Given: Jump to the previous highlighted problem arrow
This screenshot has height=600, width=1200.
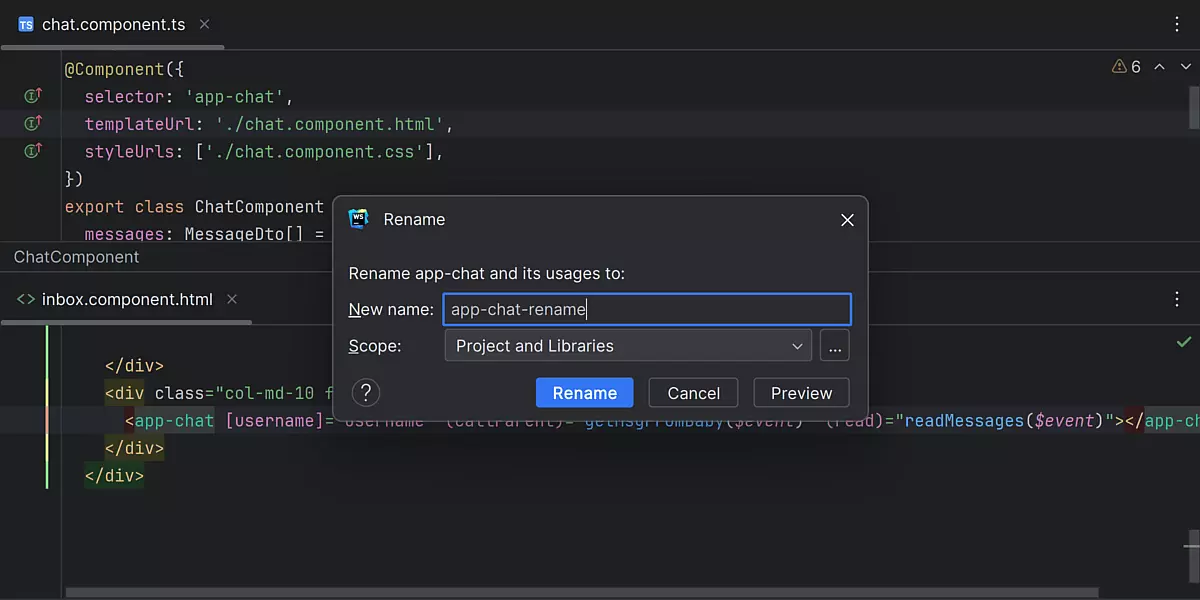Looking at the screenshot, I should 1160,67.
